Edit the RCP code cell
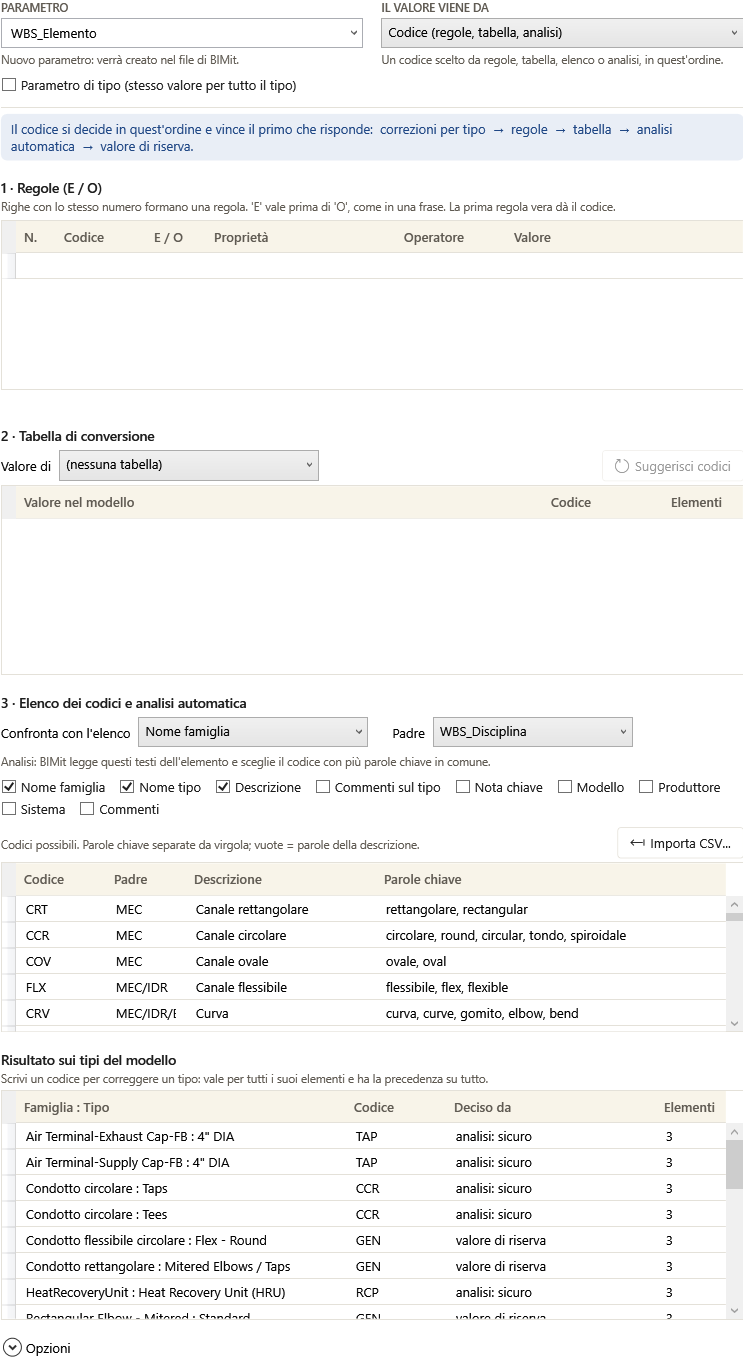Image resolution: width=743 pixels, height=1358 pixels. 396,1293
